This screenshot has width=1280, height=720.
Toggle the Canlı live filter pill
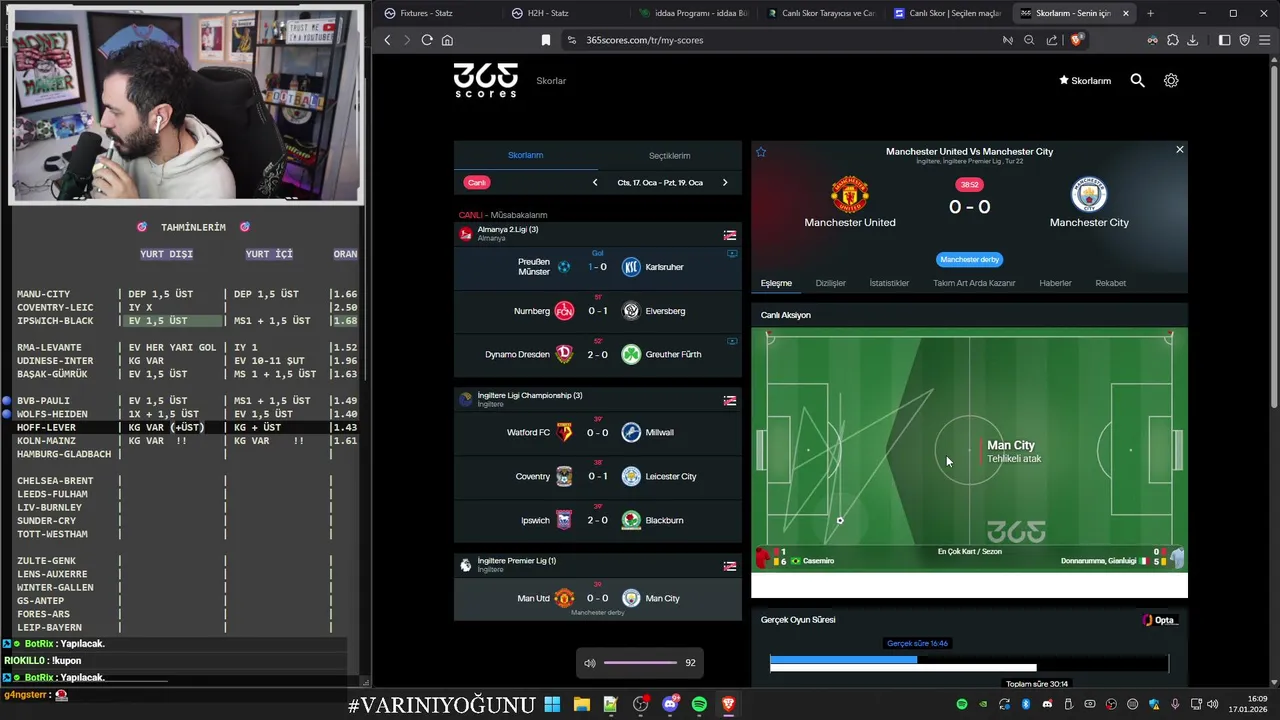[x=477, y=182]
